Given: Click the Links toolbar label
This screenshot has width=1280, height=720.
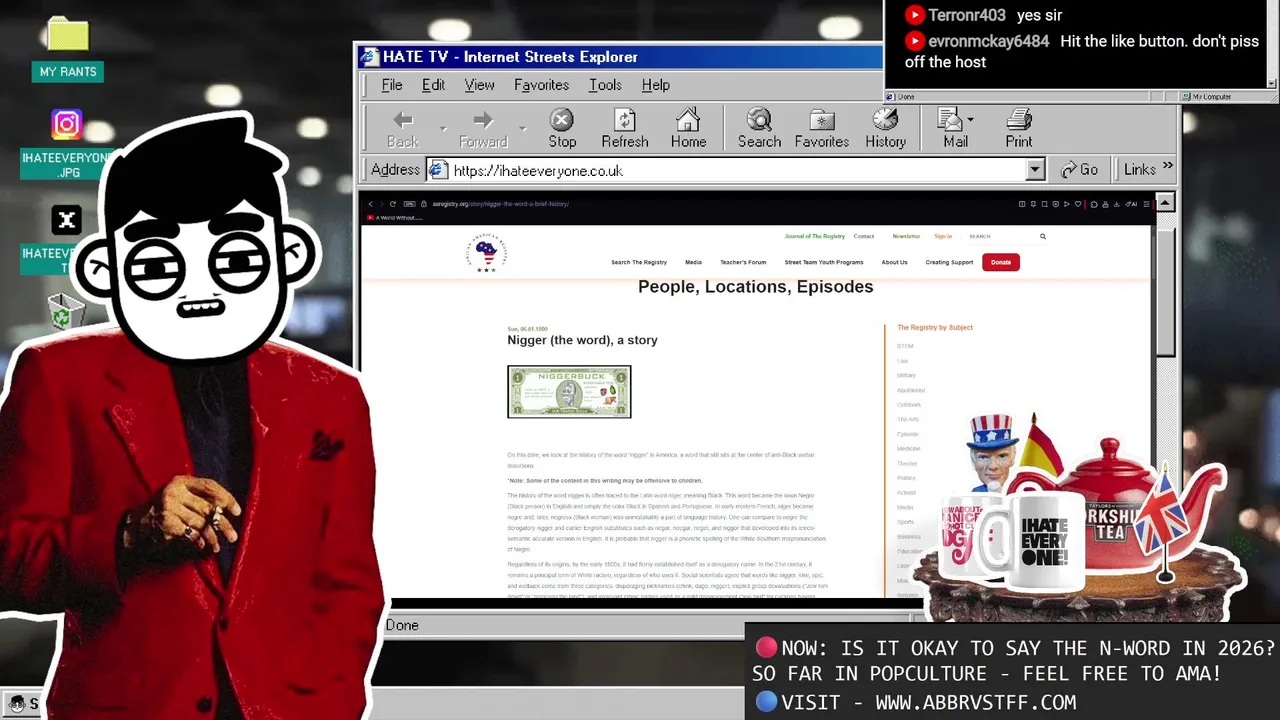Looking at the screenshot, I should coord(1139,170).
